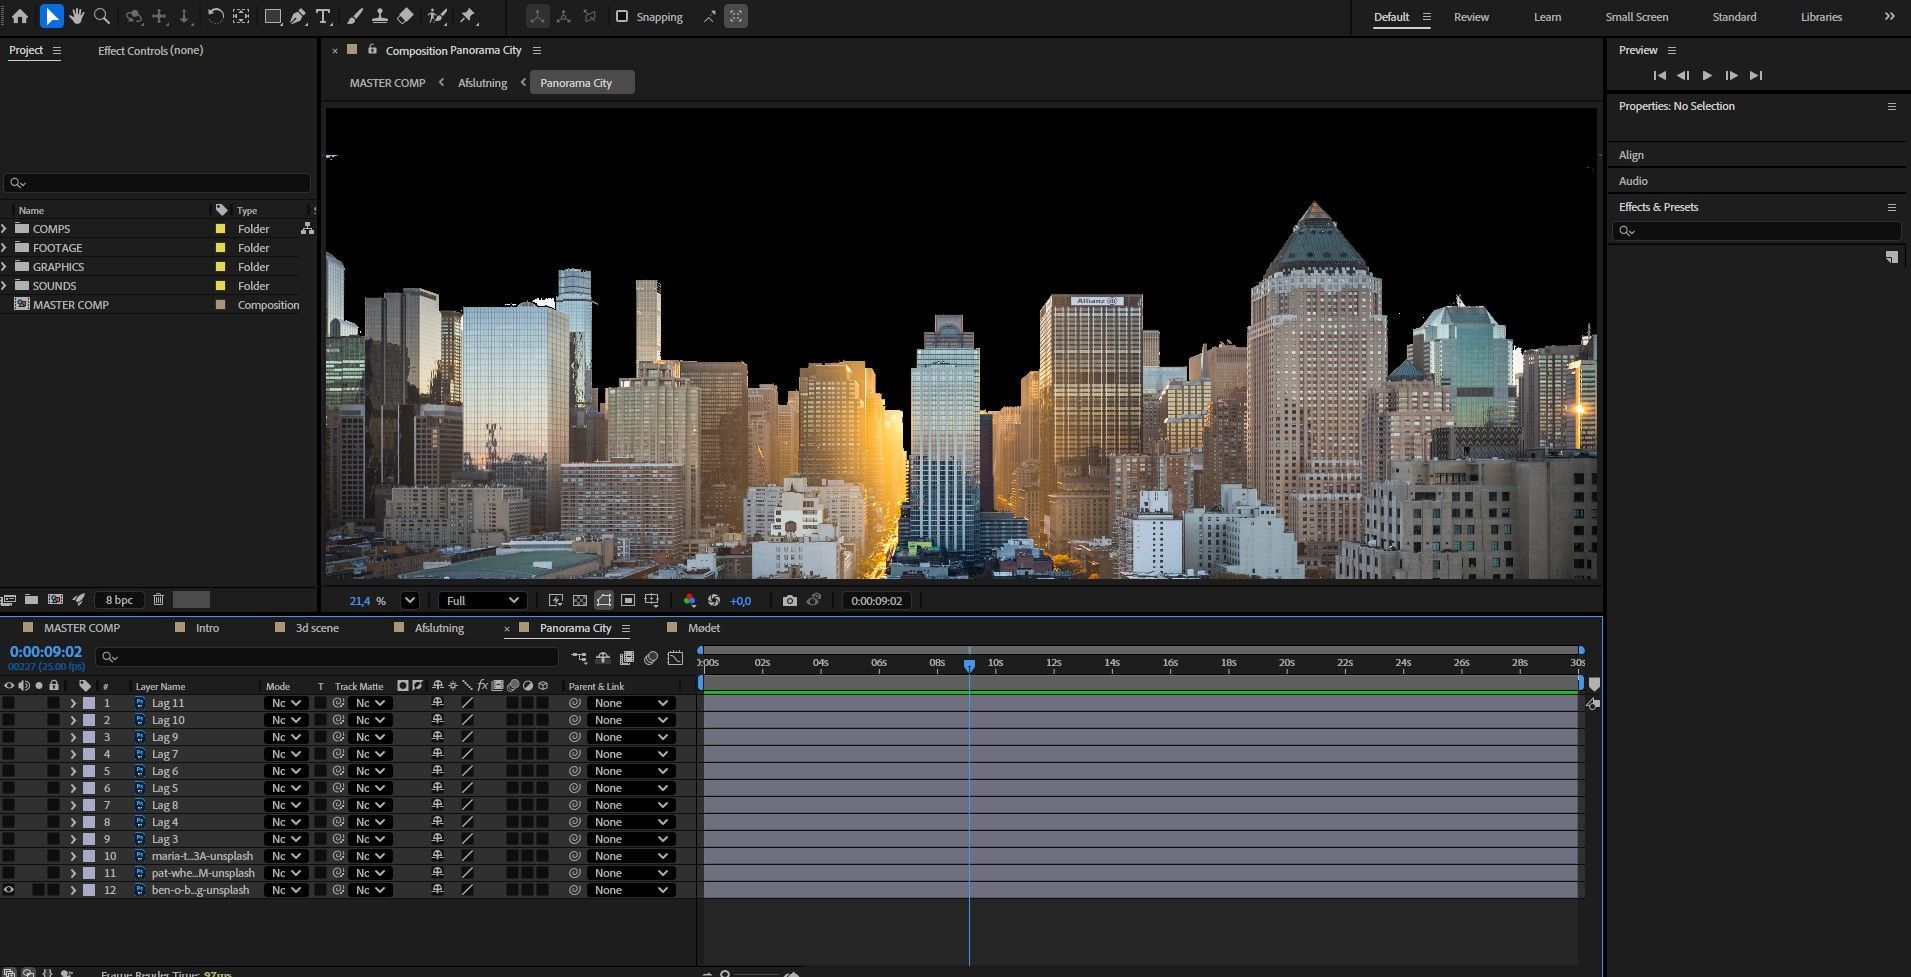Play the composition preview
Image resolution: width=1911 pixels, height=977 pixels.
1707,75
